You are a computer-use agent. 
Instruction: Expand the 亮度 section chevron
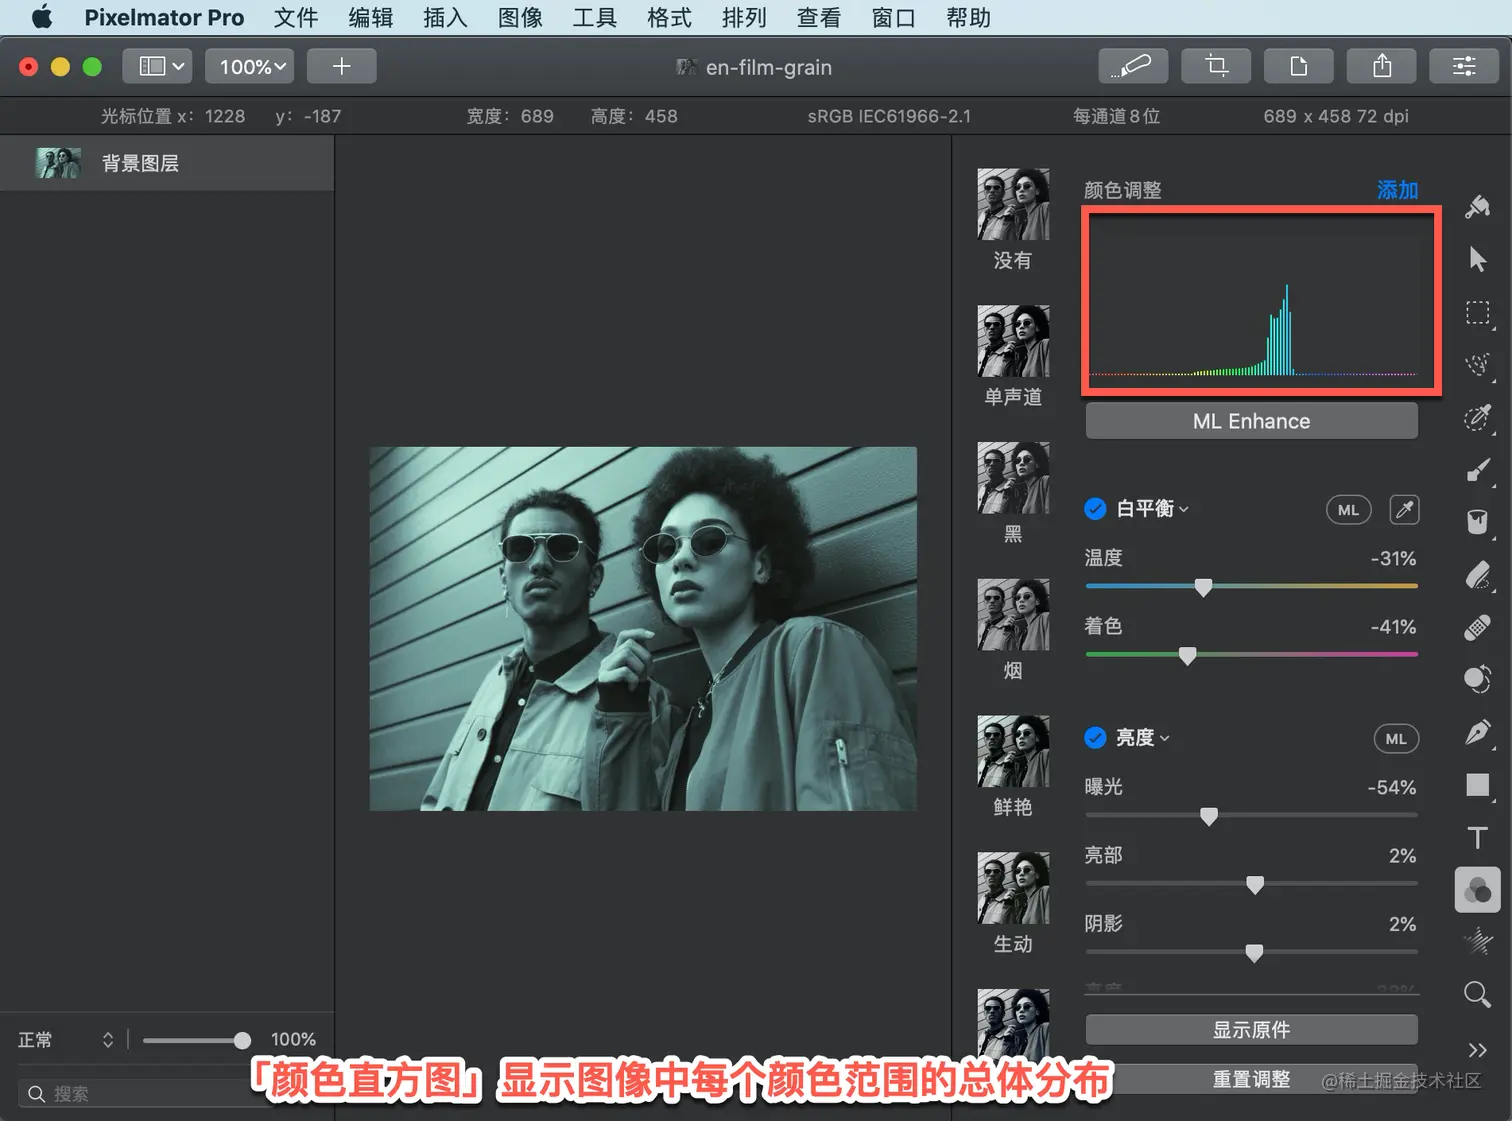tap(1165, 739)
